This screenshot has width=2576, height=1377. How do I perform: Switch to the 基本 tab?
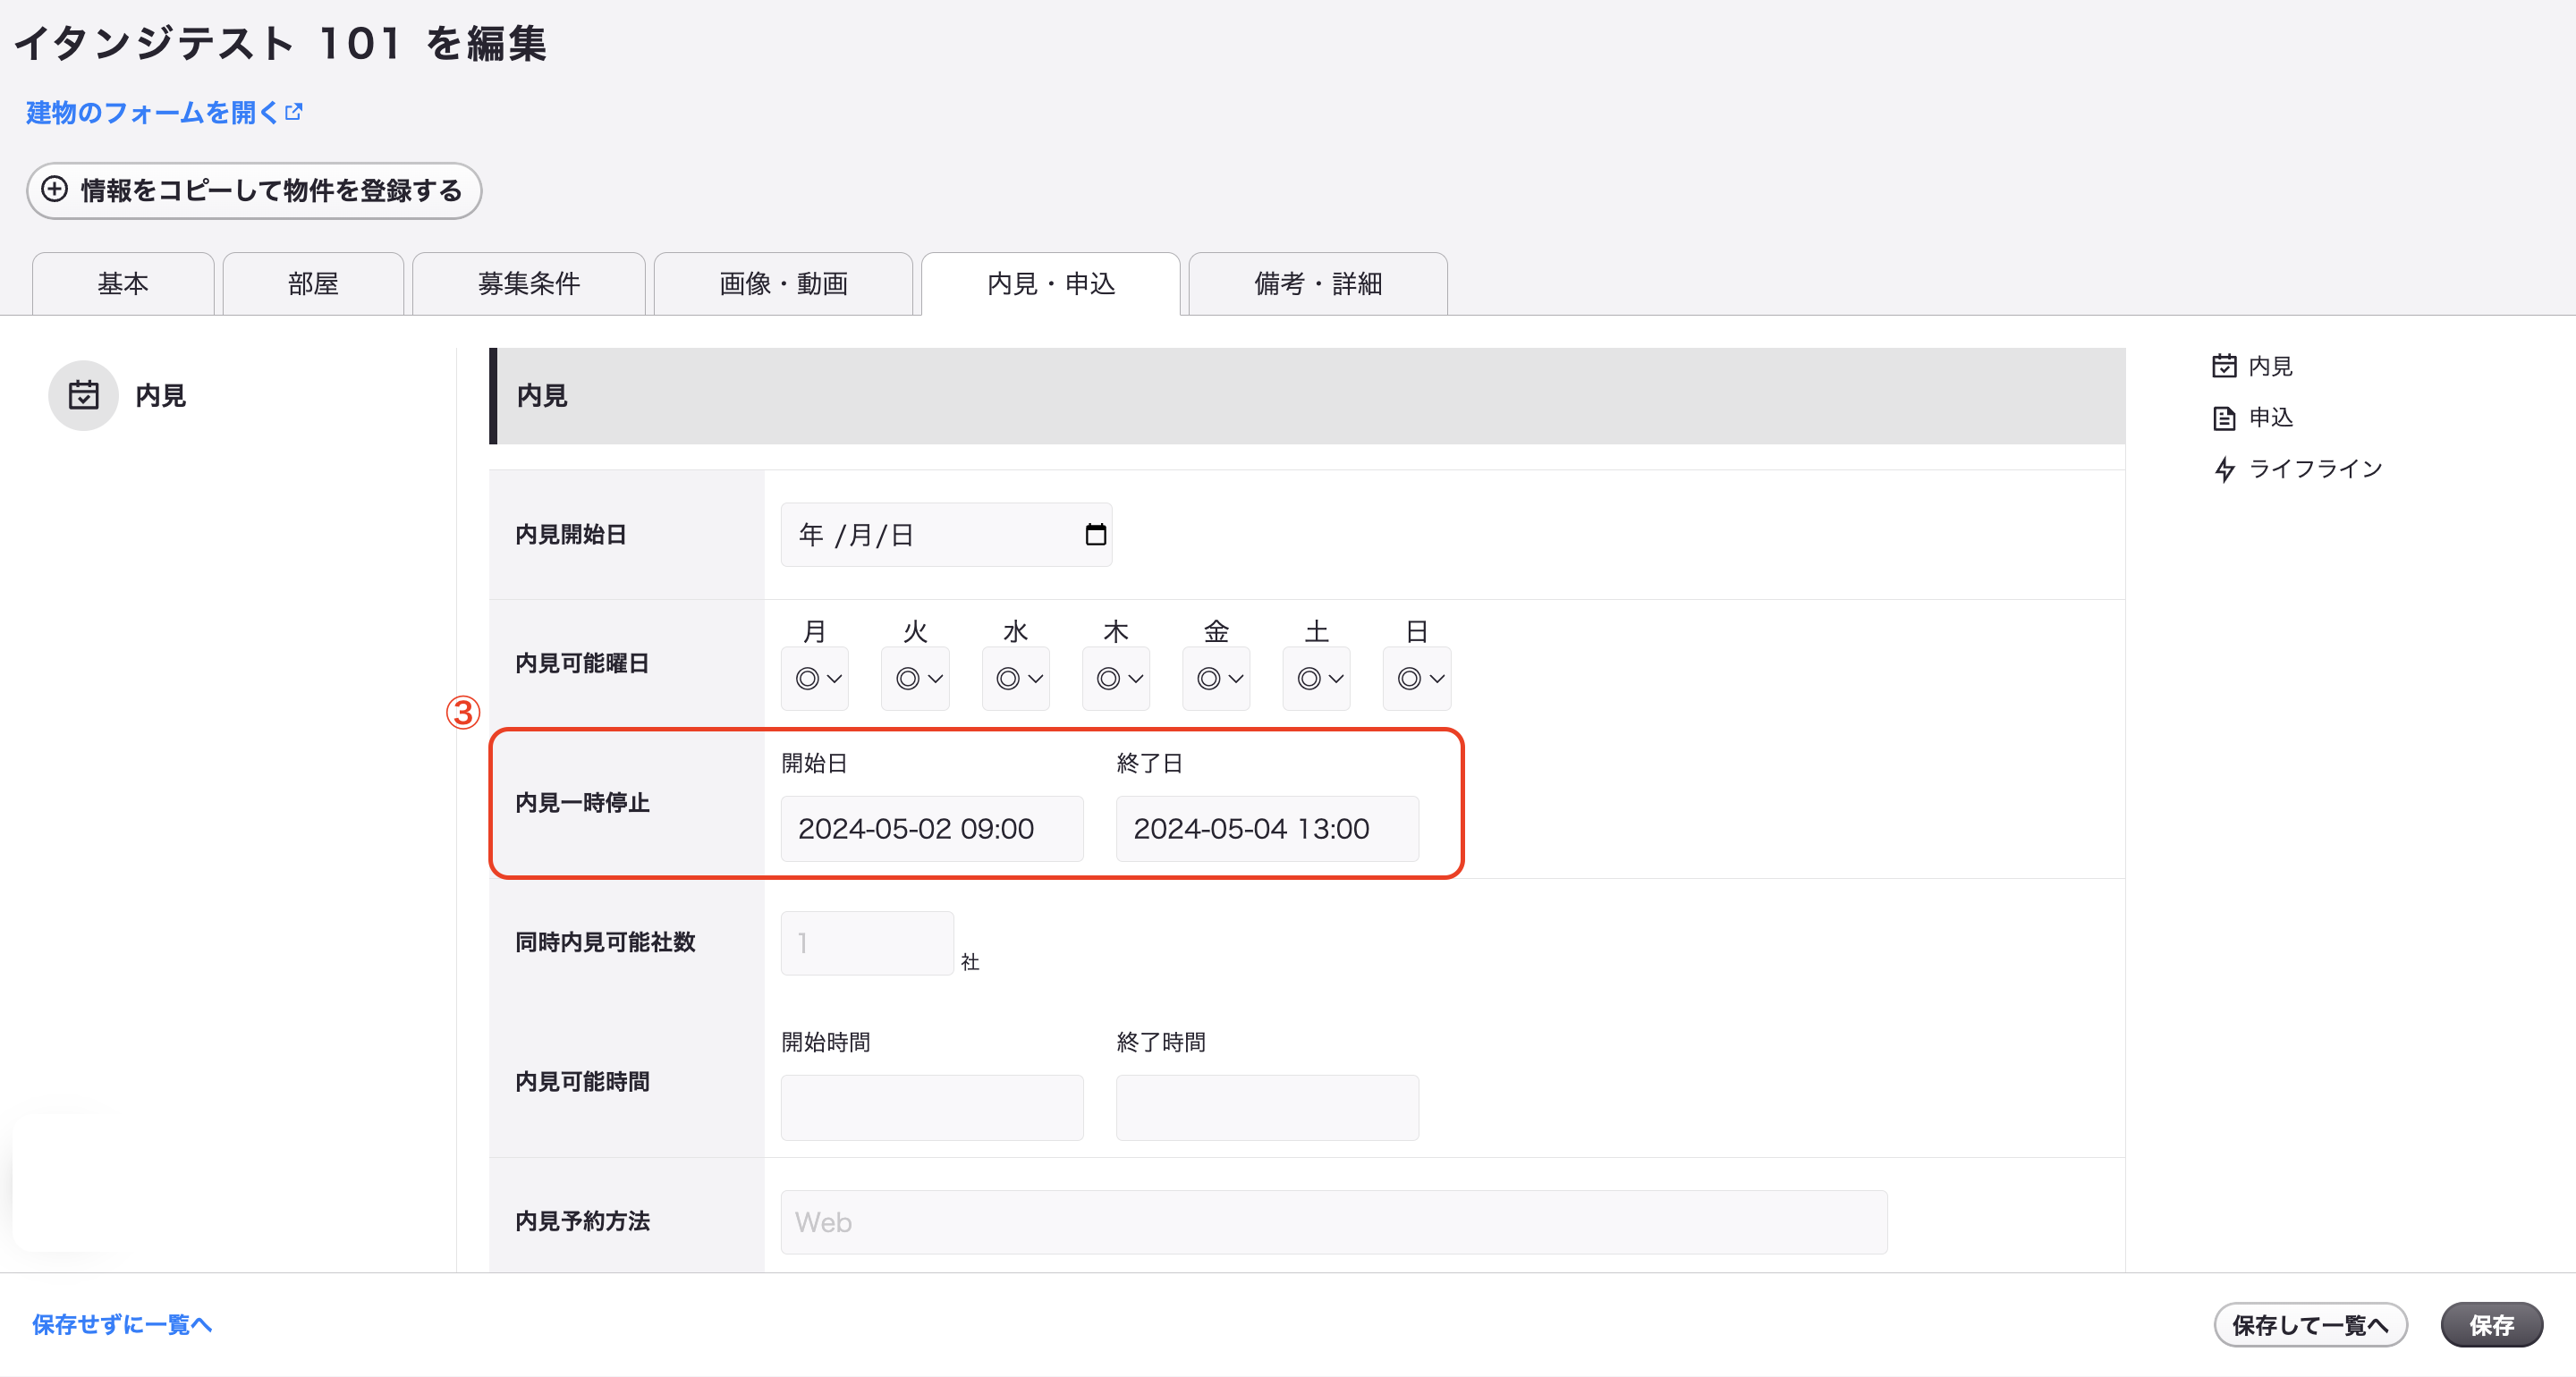[x=123, y=284]
